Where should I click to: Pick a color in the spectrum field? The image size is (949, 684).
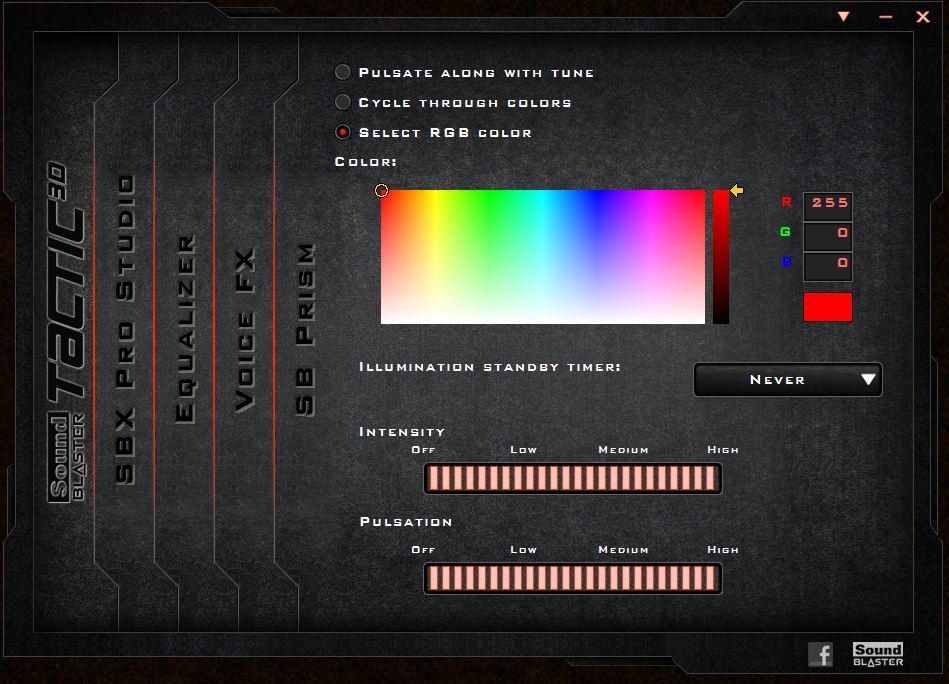[543, 257]
